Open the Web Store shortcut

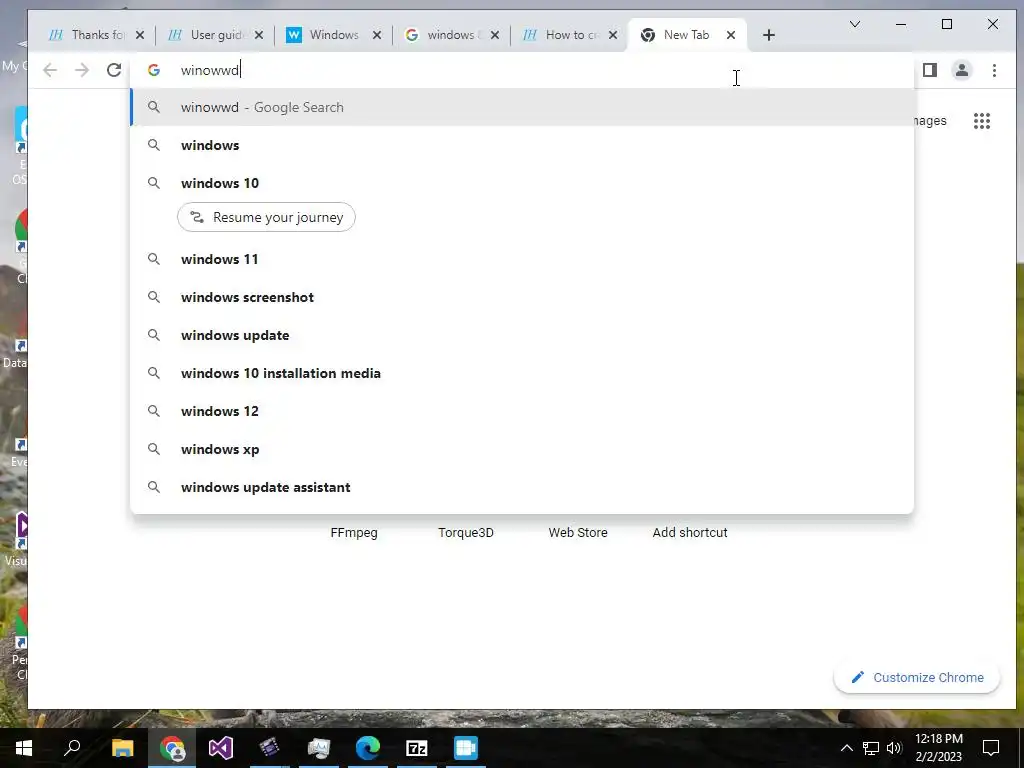578,532
